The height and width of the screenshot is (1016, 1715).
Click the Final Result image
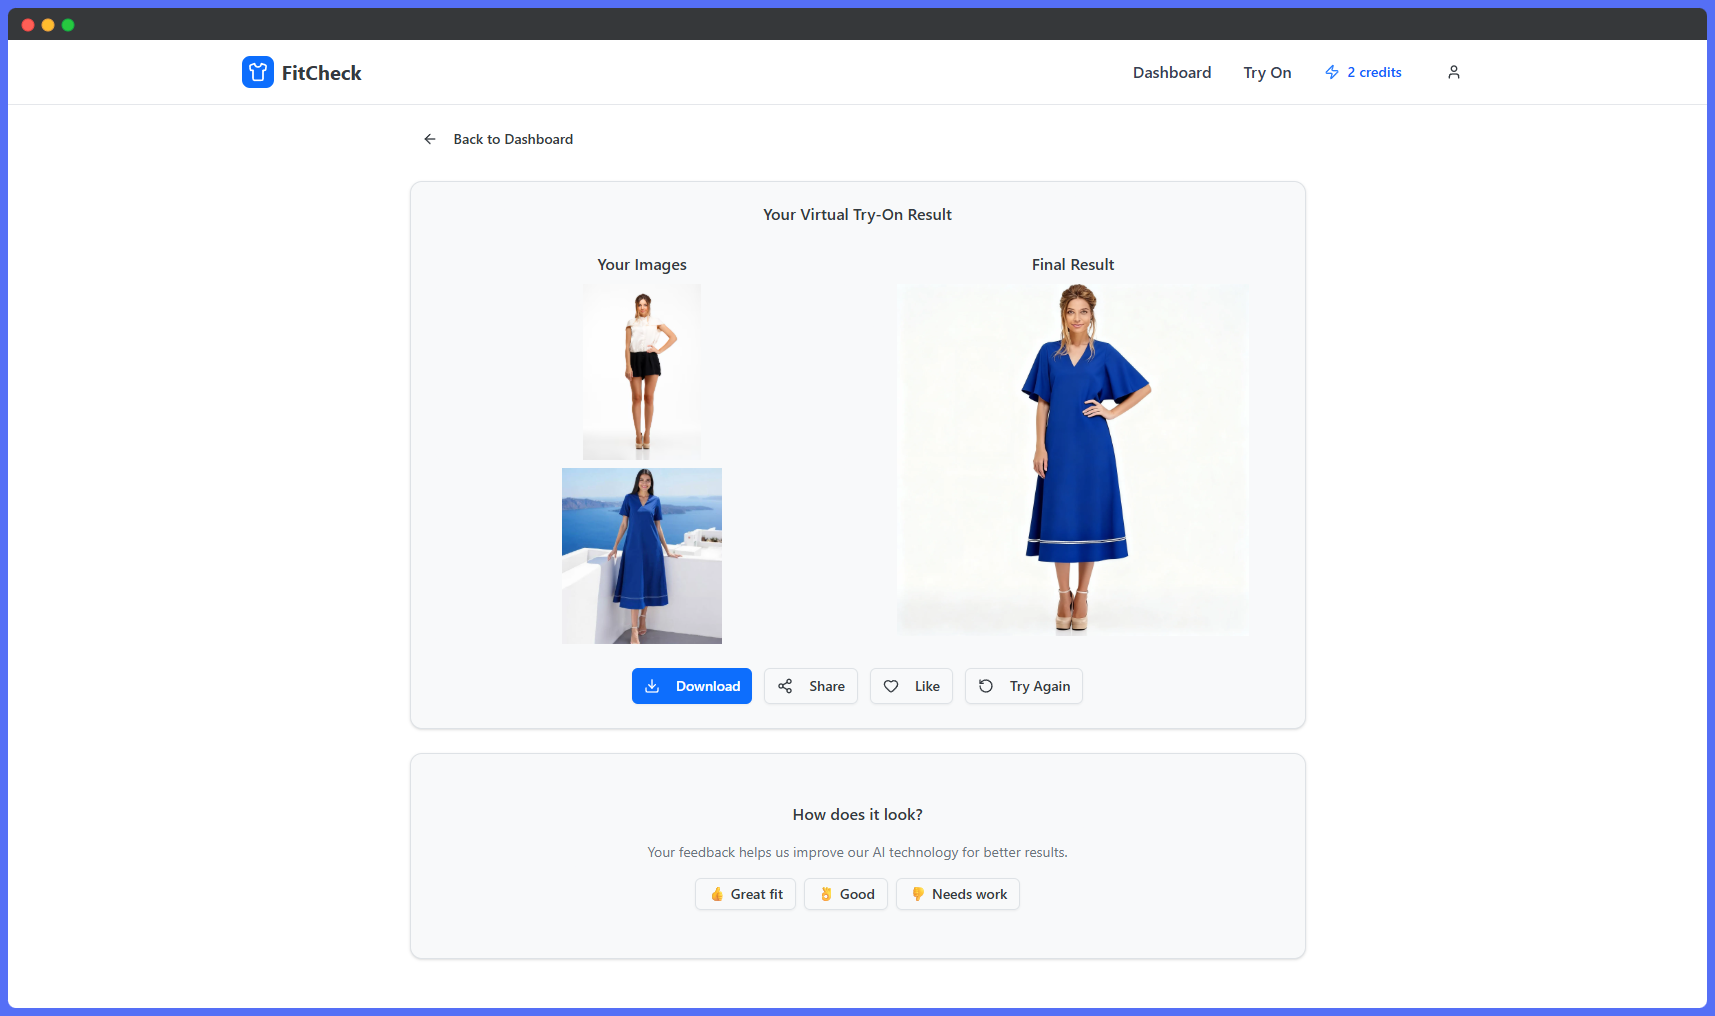click(x=1072, y=460)
